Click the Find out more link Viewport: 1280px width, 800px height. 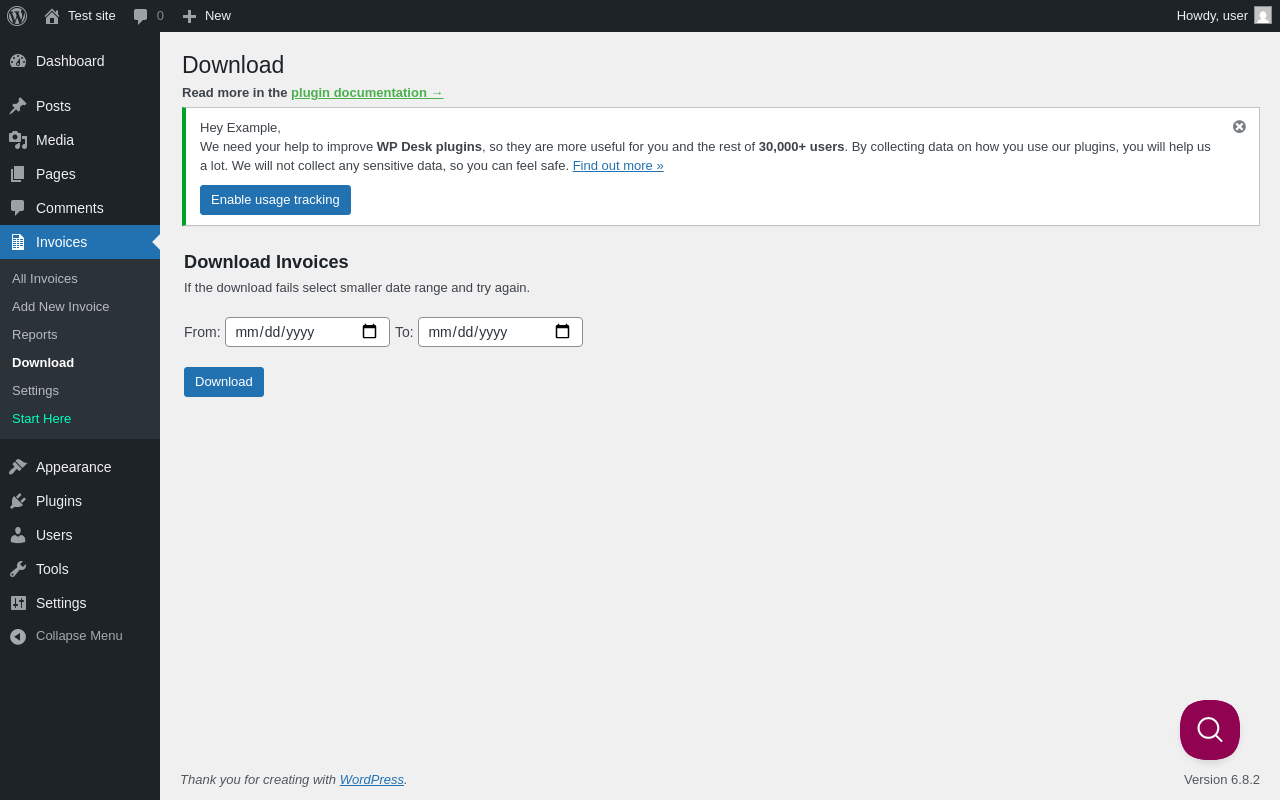(618, 166)
